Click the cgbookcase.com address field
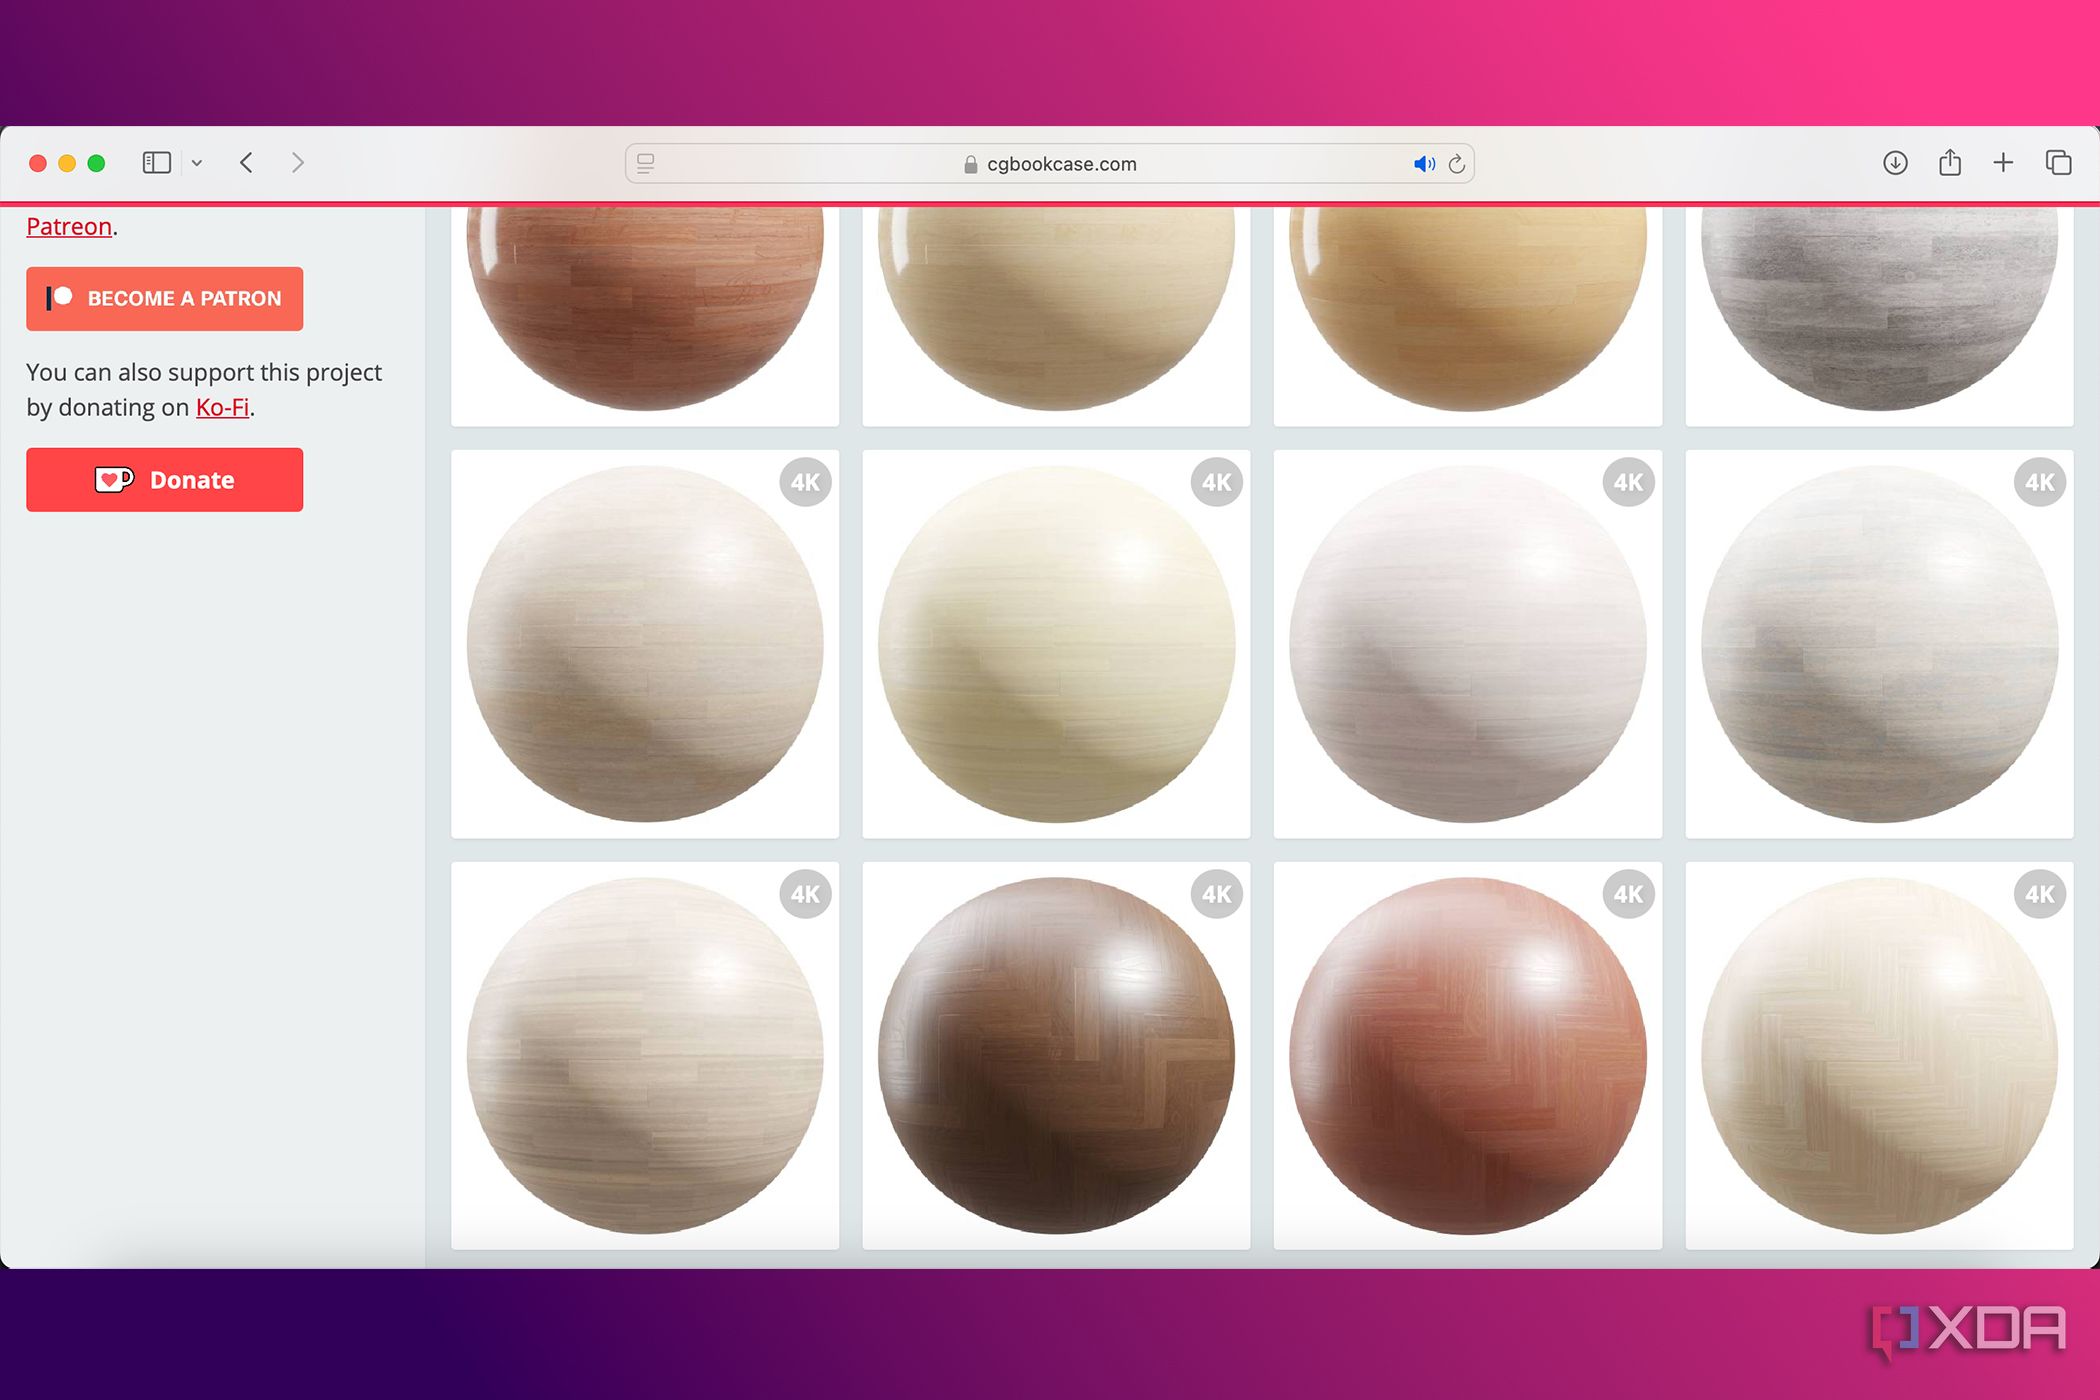The image size is (2100, 1400). coord(1060,164)
